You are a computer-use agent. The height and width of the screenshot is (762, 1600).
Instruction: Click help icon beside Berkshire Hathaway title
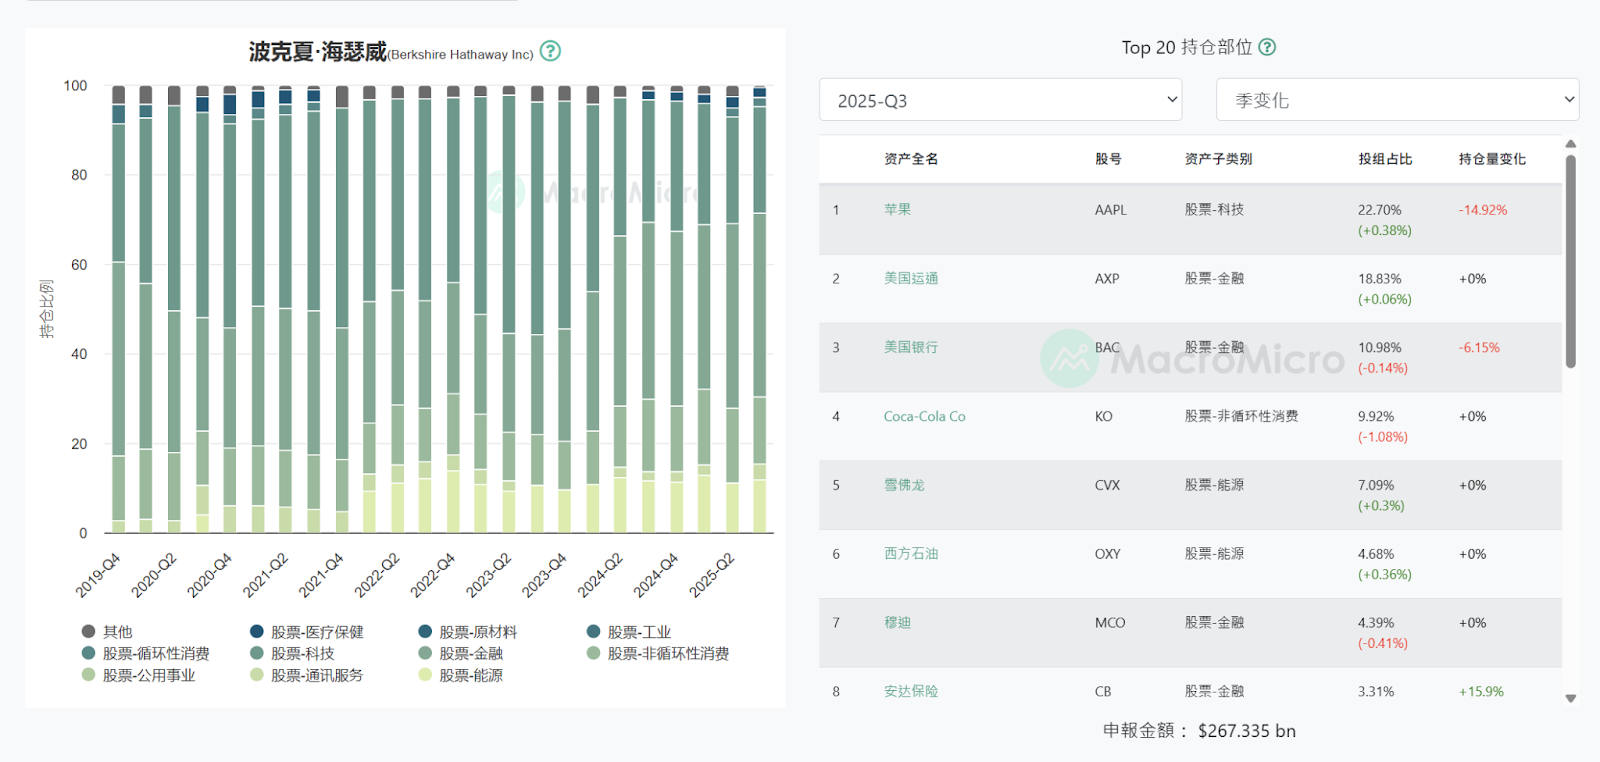tap(550, 51)
